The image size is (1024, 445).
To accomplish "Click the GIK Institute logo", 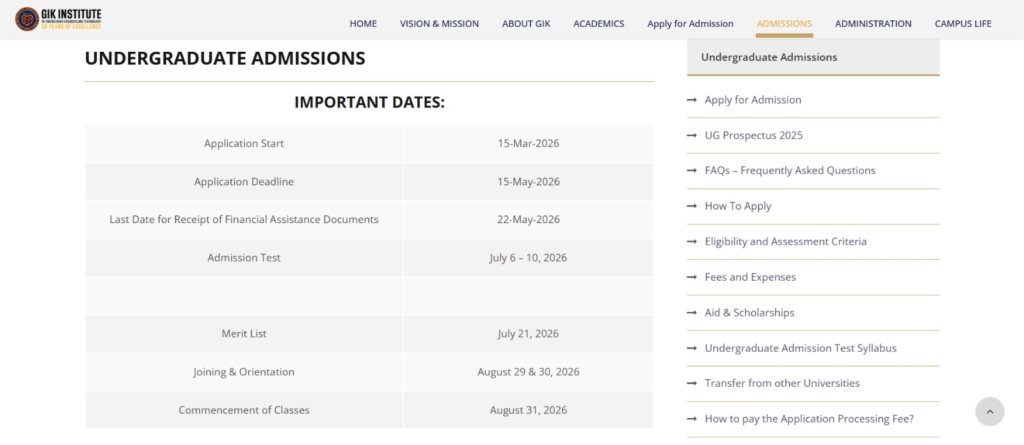I will tap(57, 18).
